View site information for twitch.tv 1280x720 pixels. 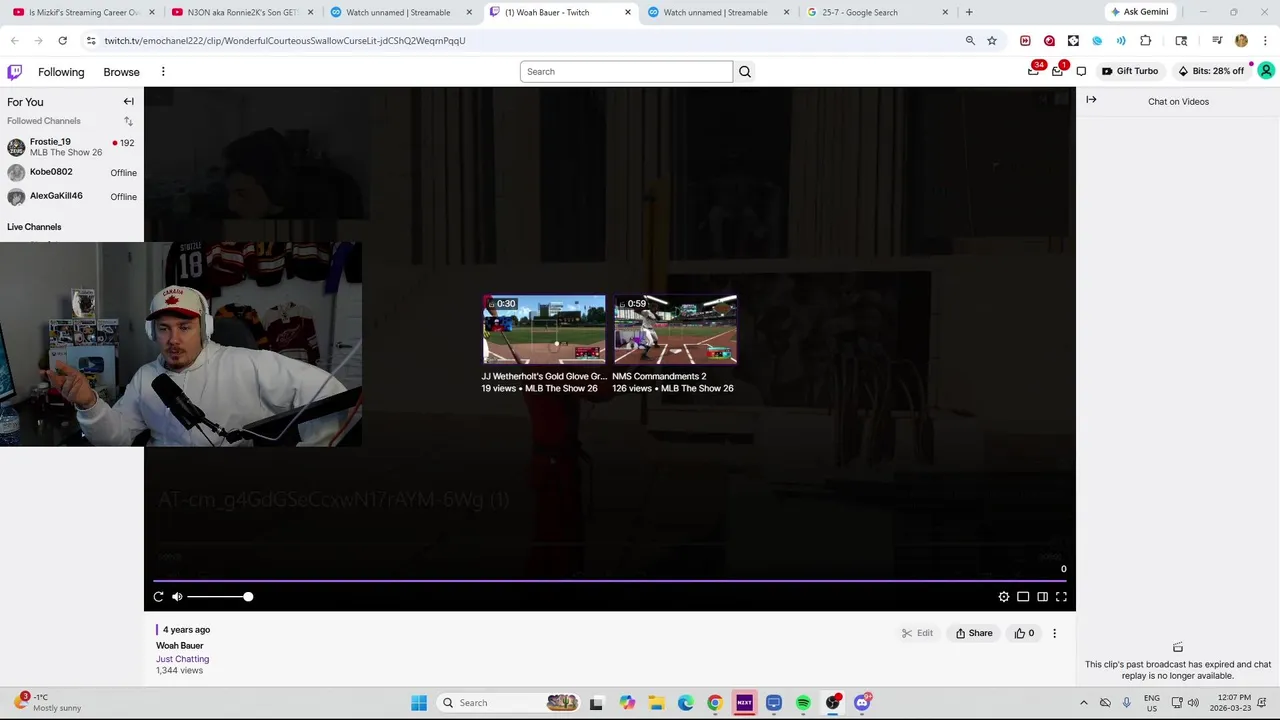[x=91, y=41]
